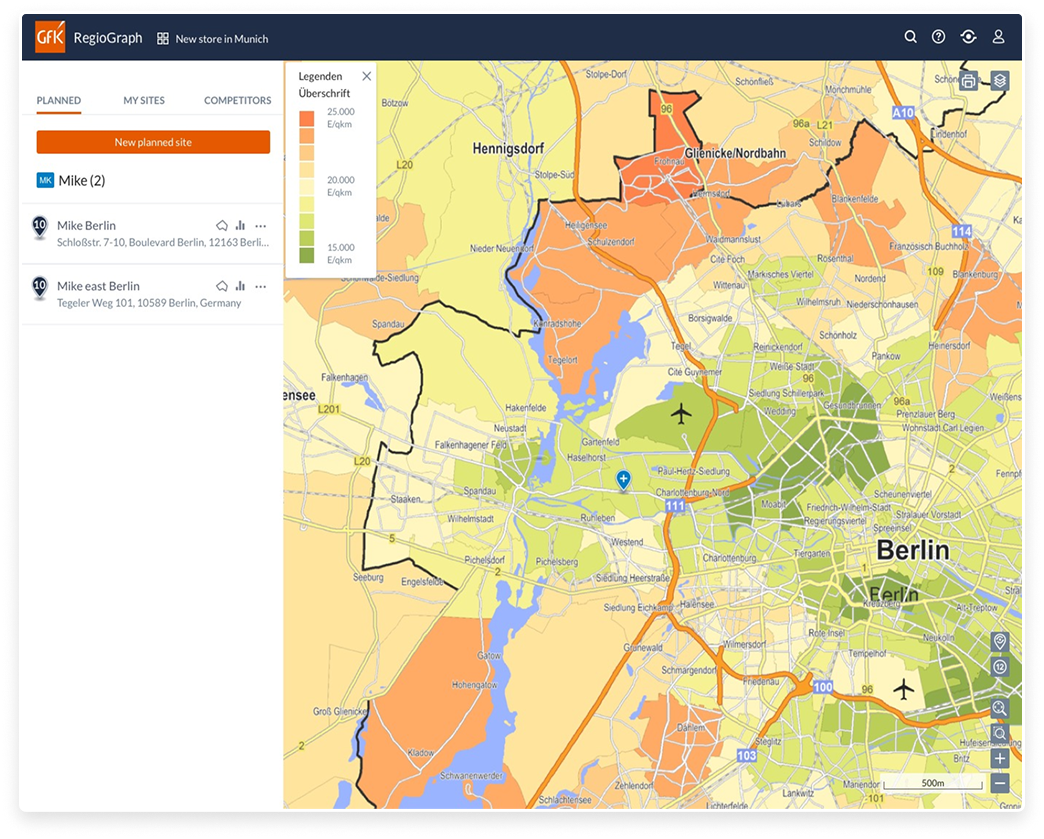Open more options for Mike Berlin
This screenshot has height=839, width=1044.
(x=261, y=226)
